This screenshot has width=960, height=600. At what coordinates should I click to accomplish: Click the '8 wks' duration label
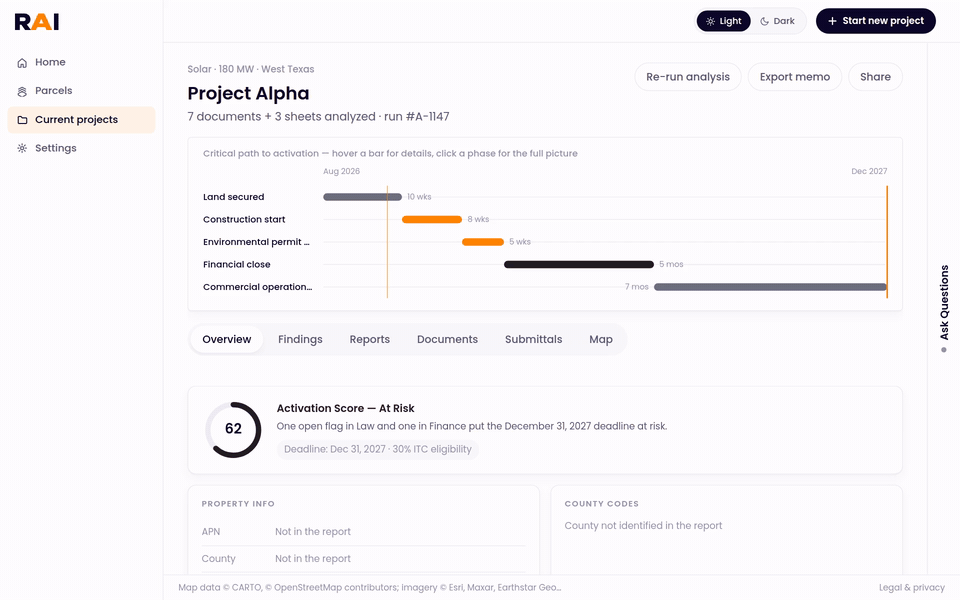(x=478, y=219)
